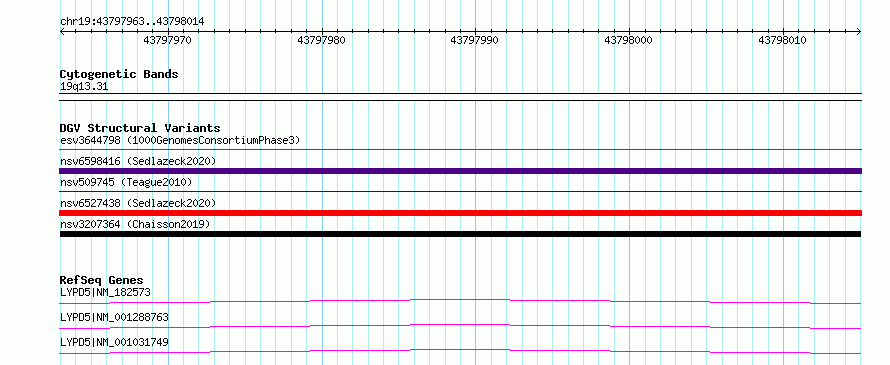Click the magenta NM_182573 transcript line
Screen dimensions: 890x365
pyautogui.click(x=461, y=301)
